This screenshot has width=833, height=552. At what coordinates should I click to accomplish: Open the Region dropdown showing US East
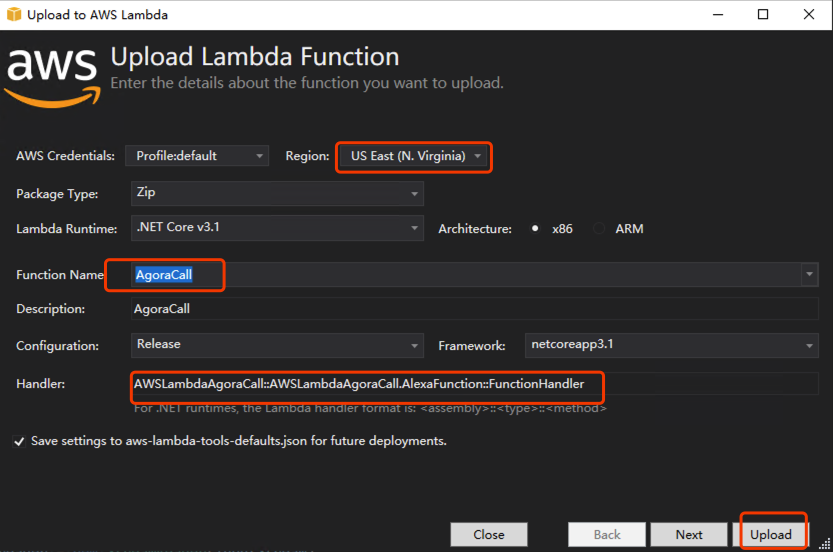pyautogui.click(x=414, y=156)
